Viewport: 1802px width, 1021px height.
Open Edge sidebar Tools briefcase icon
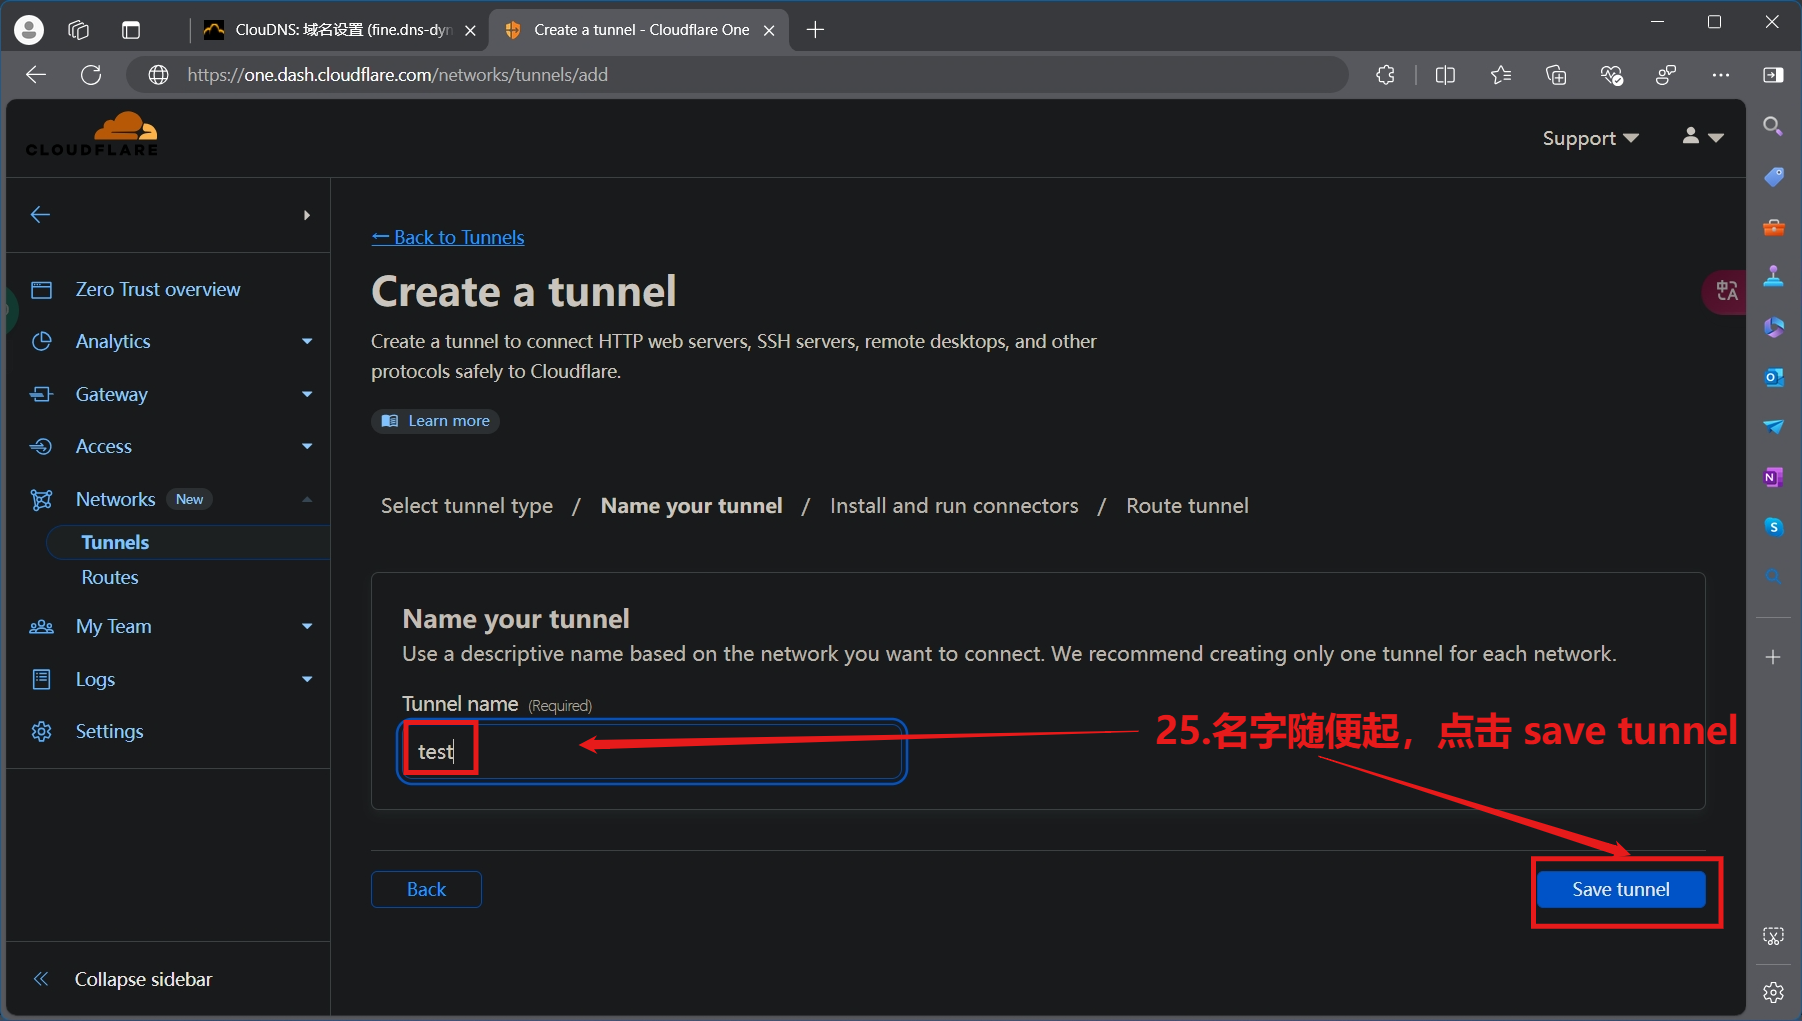coord(1773,227)
